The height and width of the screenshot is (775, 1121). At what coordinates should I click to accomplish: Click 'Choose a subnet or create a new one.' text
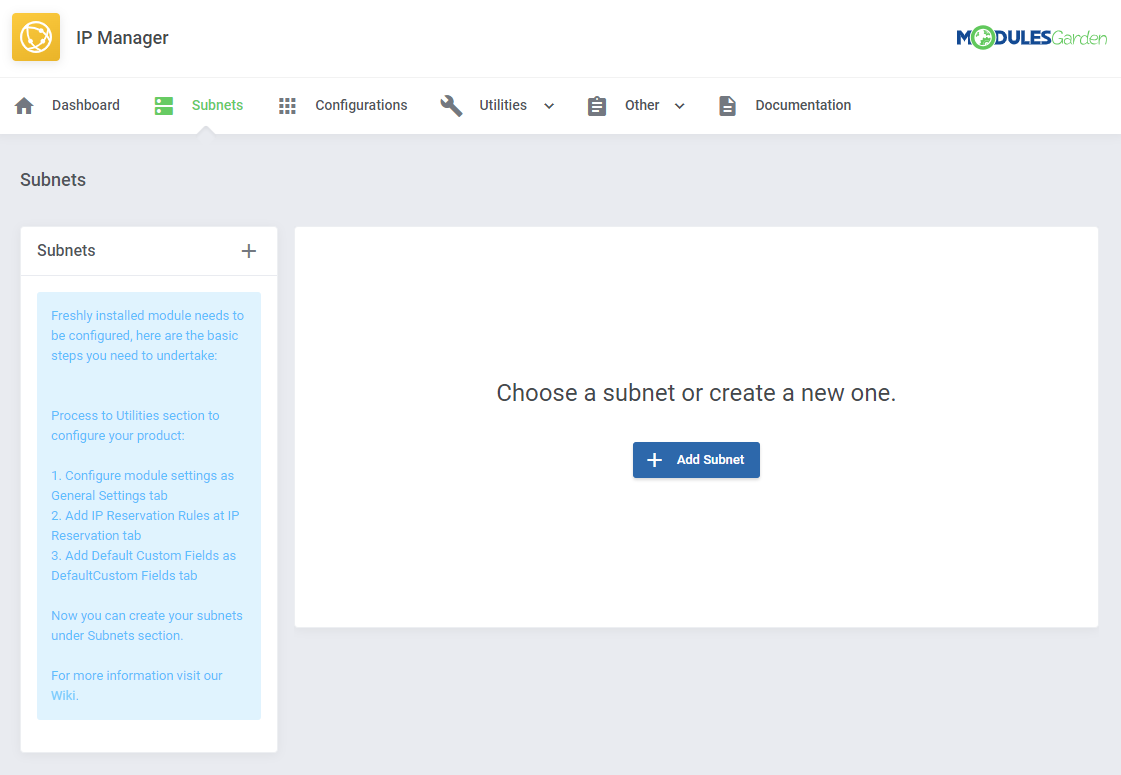click(x=696, y=393)
